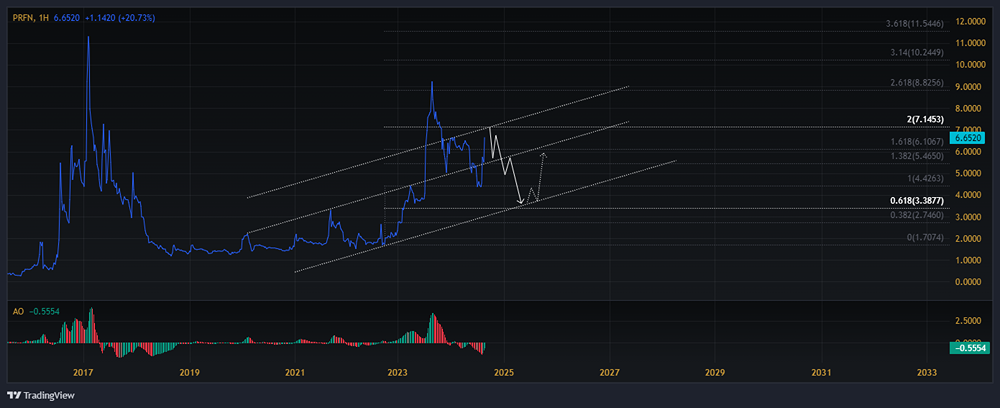Screen dimensions: 1000x408
Task: Select Fibonacci level 3.618(11.5446)
Action: (x=915, y=24)
